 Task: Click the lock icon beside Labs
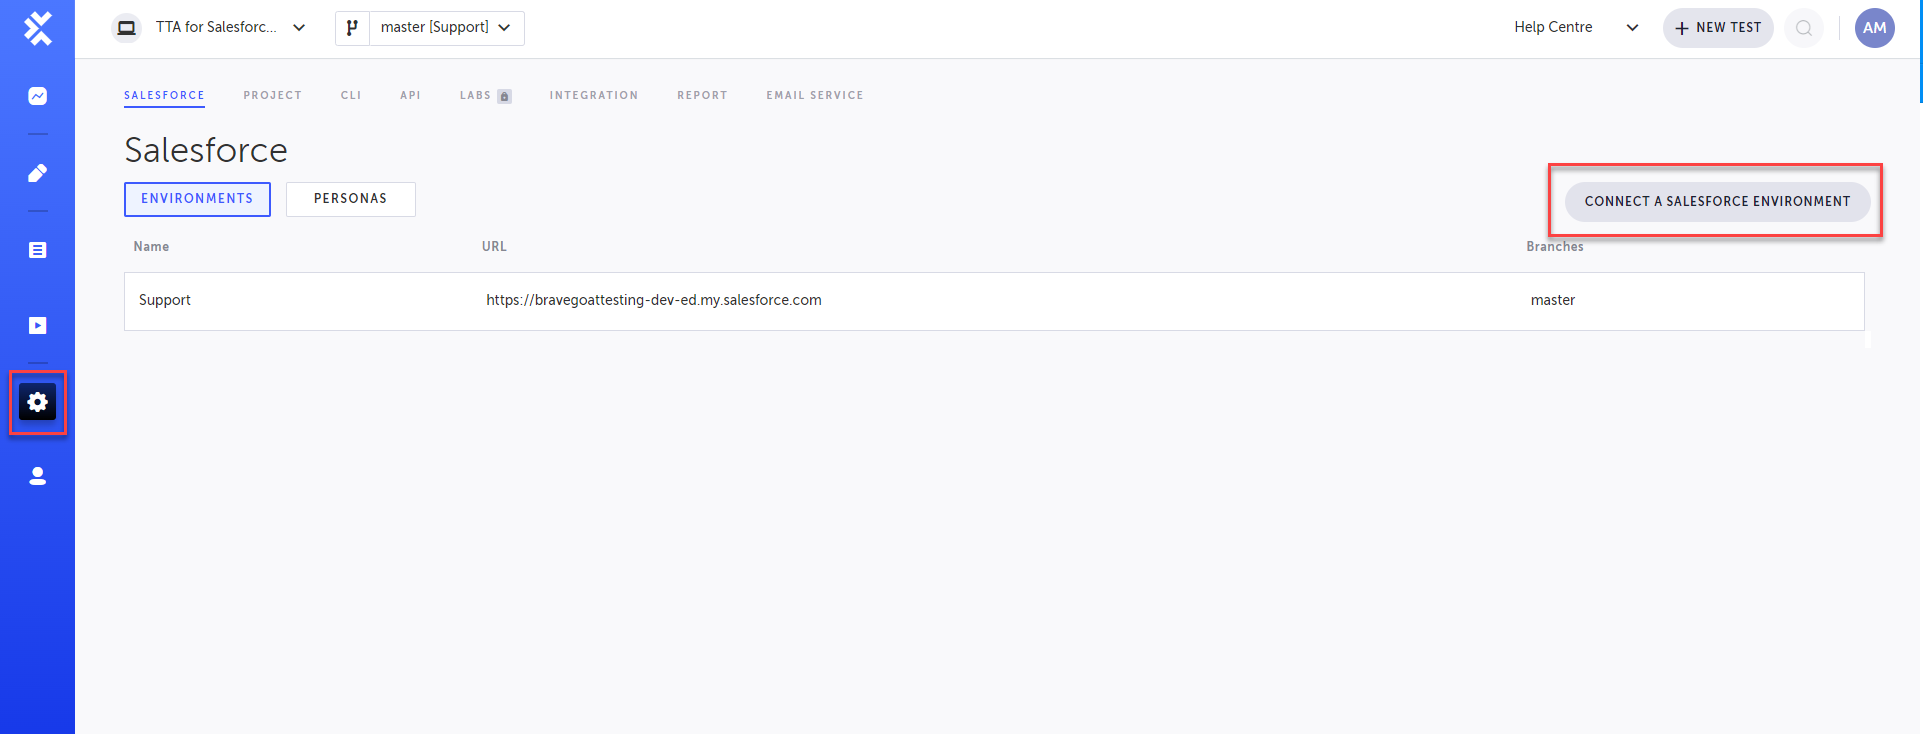click(505, 96)
